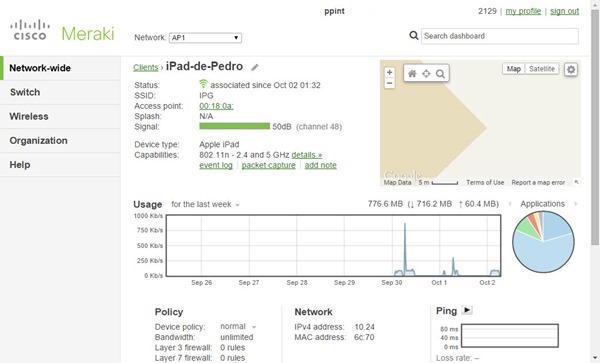Click in Search dashboard field
This screenshot has height=363, width=600.
coord(500,36)
